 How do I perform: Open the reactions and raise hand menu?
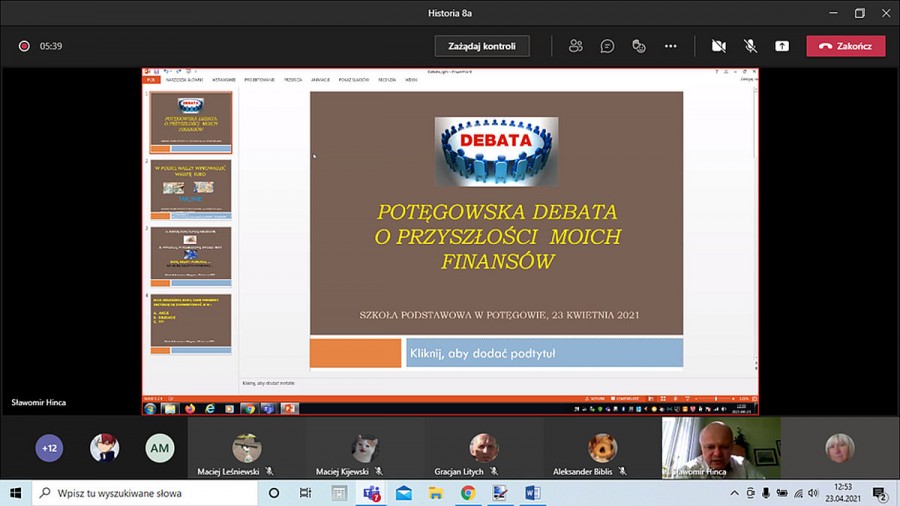(x=639, y=46)
